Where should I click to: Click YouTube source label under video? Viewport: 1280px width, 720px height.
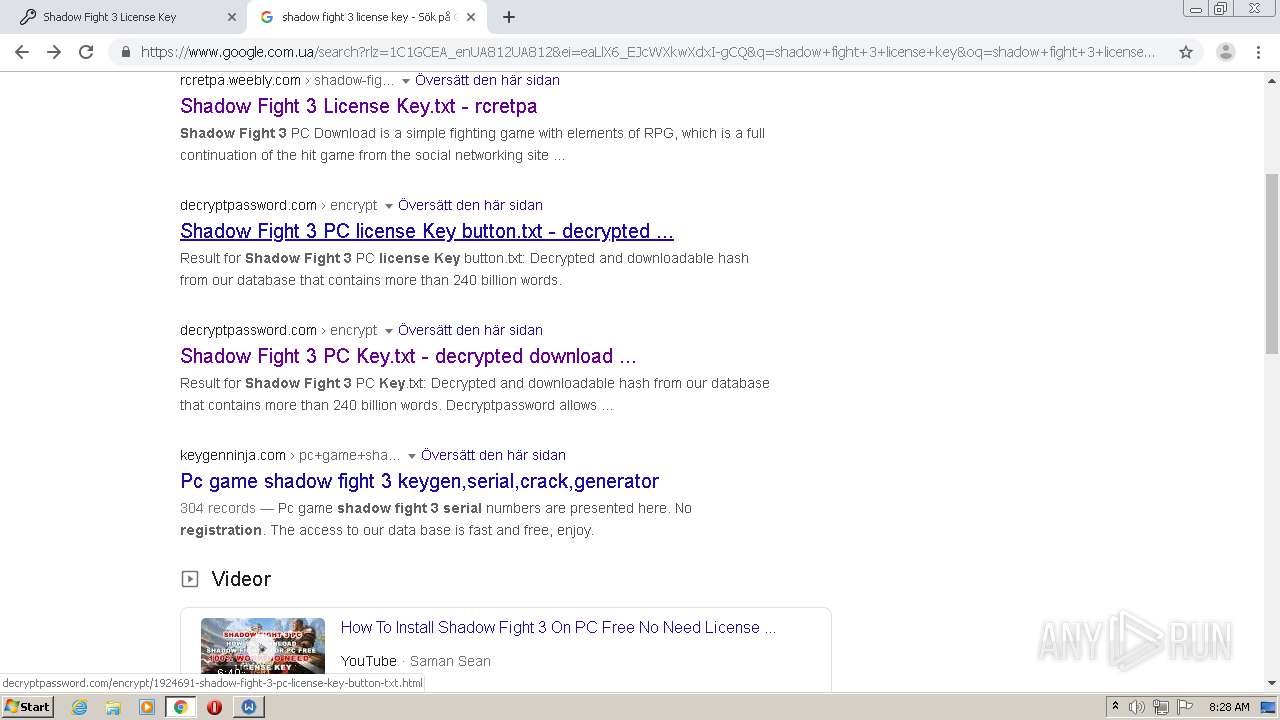click(368, 661)
